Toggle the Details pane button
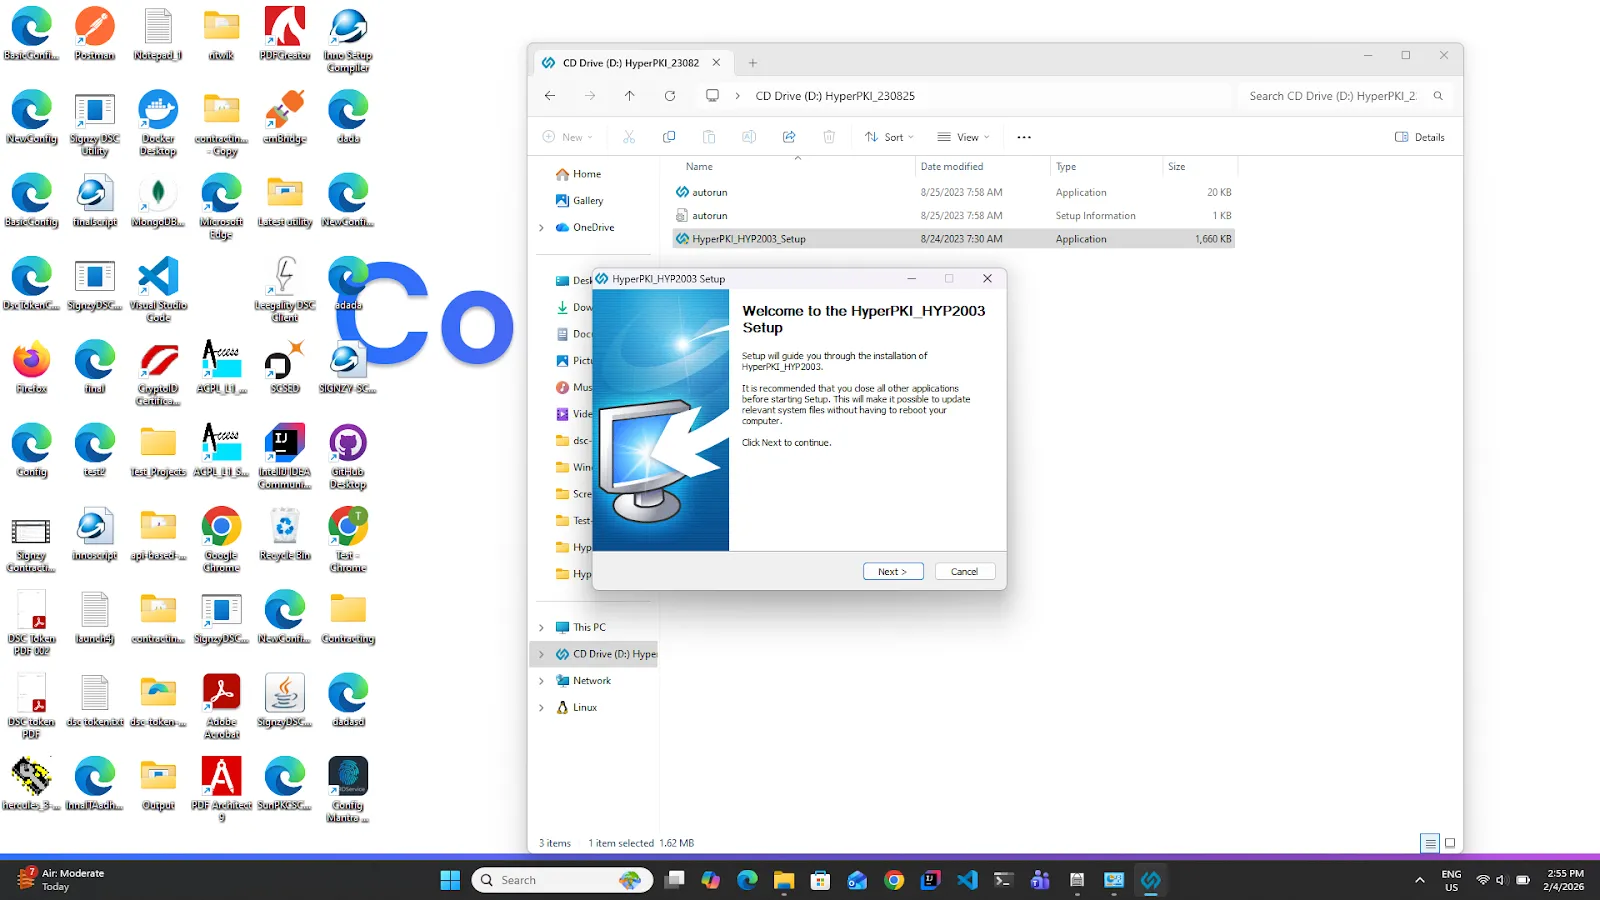Screen dimensions: 1600x900 click(x=1420, y=137)
